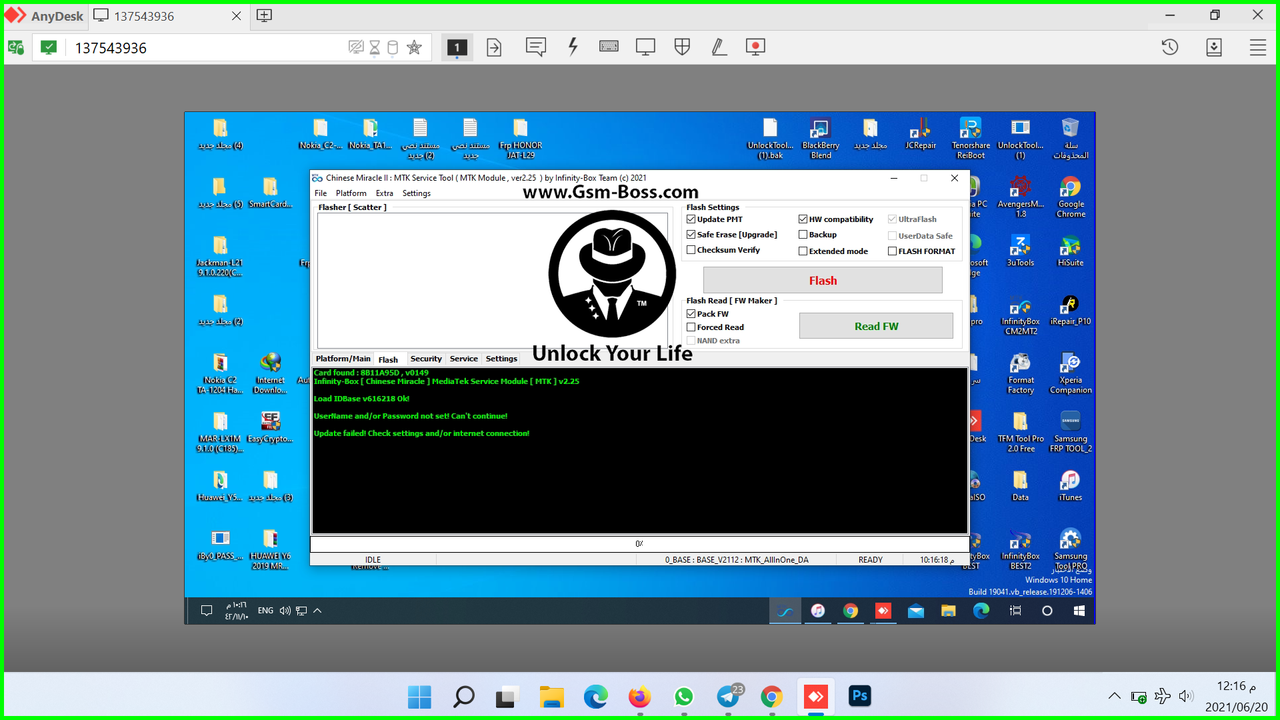
Task: Open the Frp HONOR JAT-L29 folder
Action: 520,139
